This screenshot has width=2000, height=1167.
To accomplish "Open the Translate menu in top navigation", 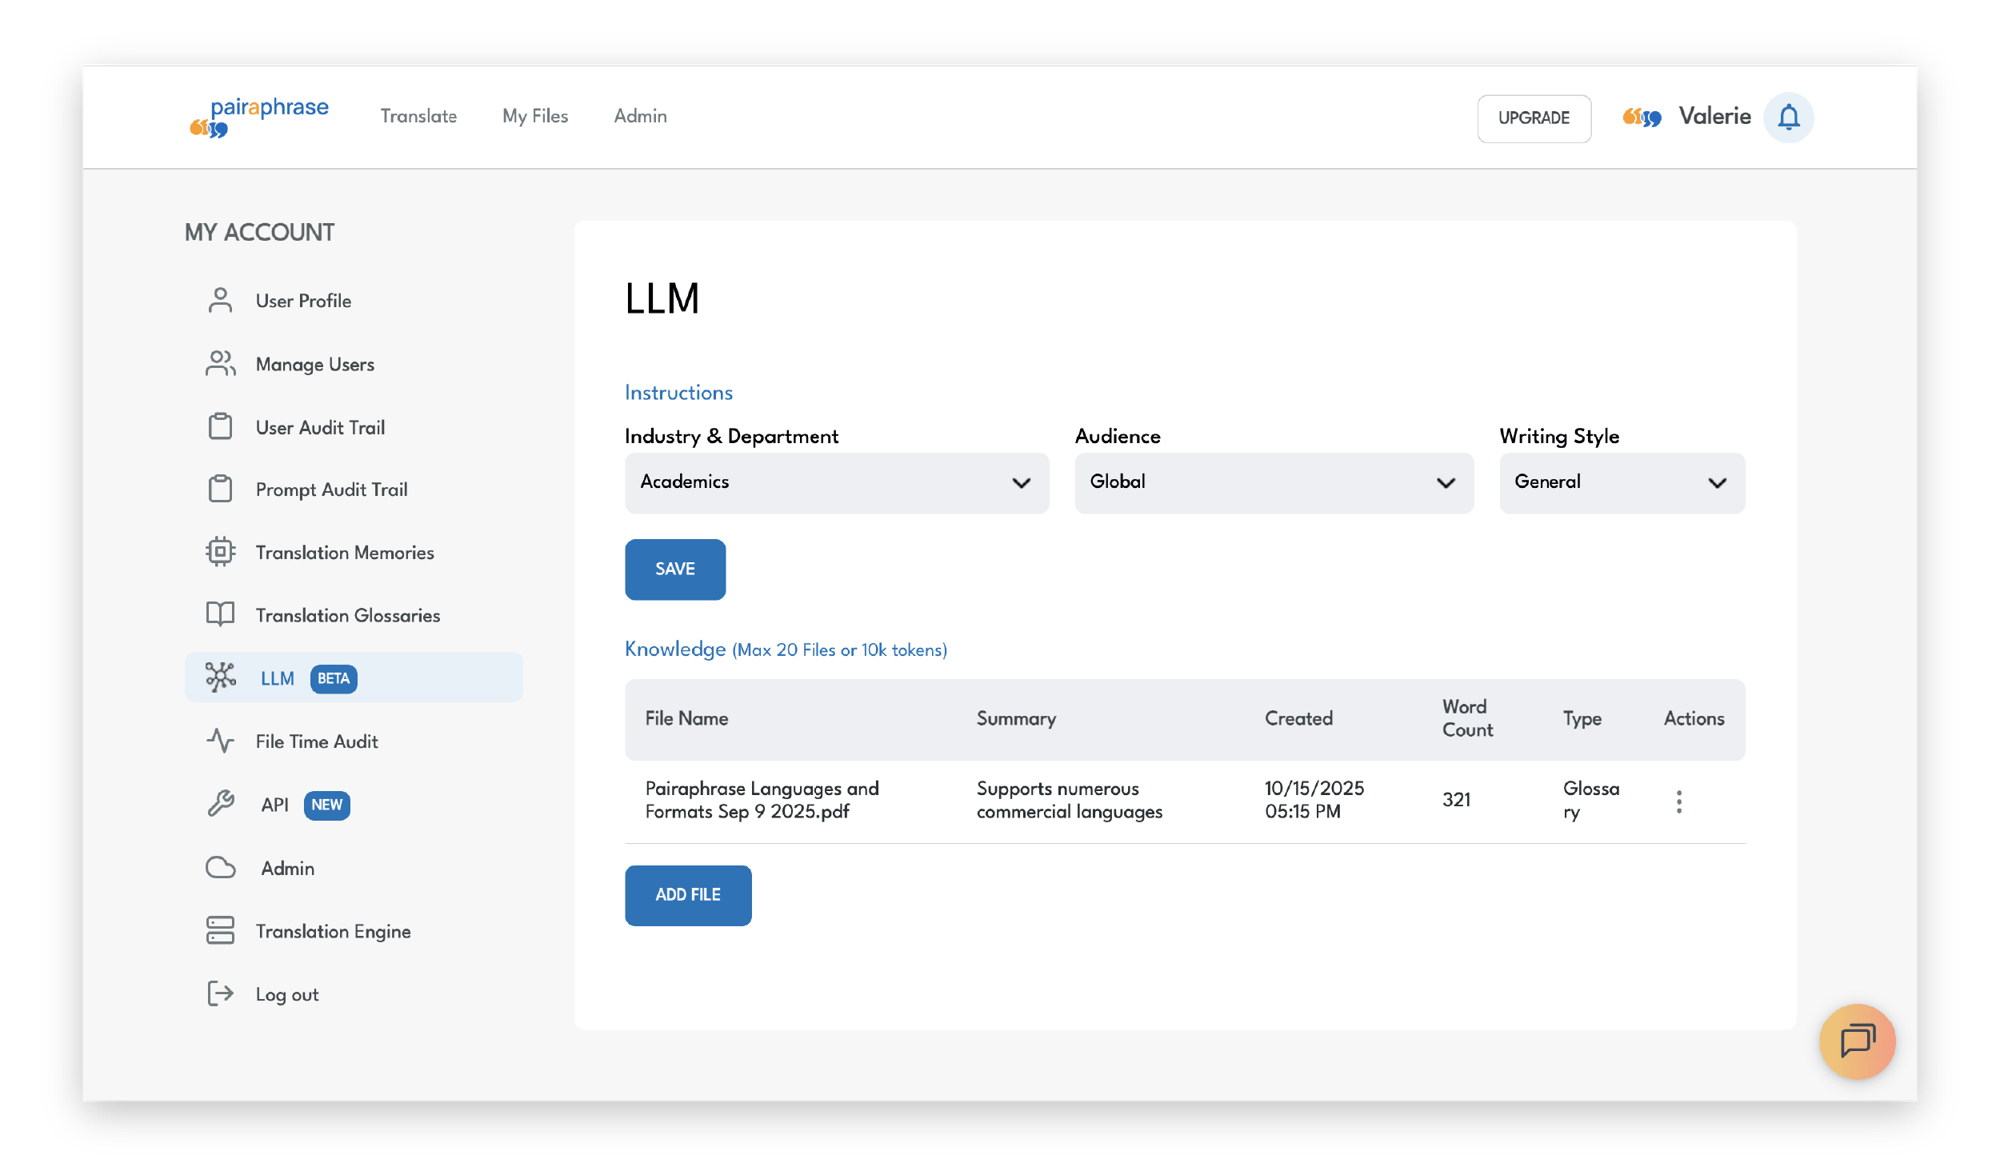I will click(x=418, y=116).
